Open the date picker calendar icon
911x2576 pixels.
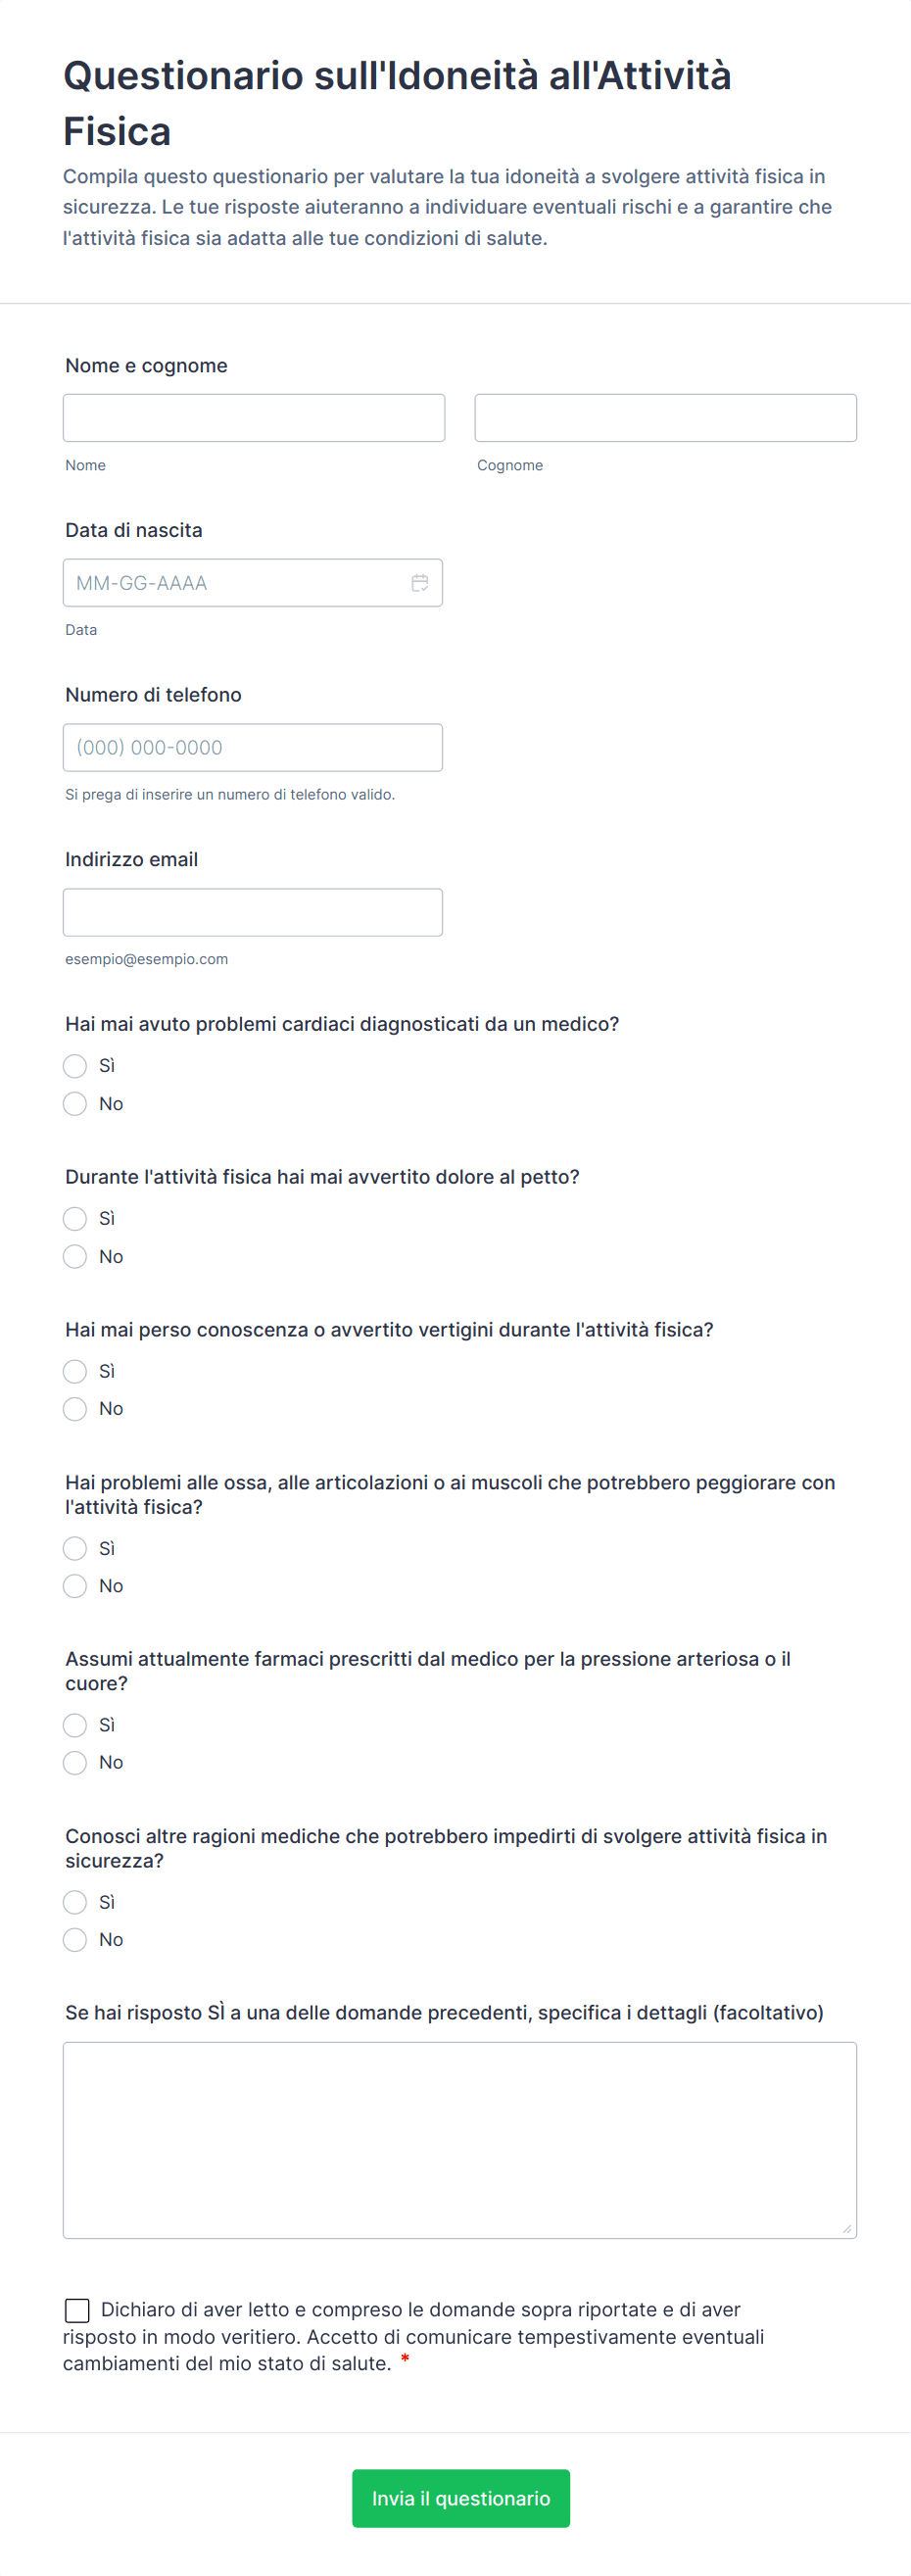coord(420,583)
